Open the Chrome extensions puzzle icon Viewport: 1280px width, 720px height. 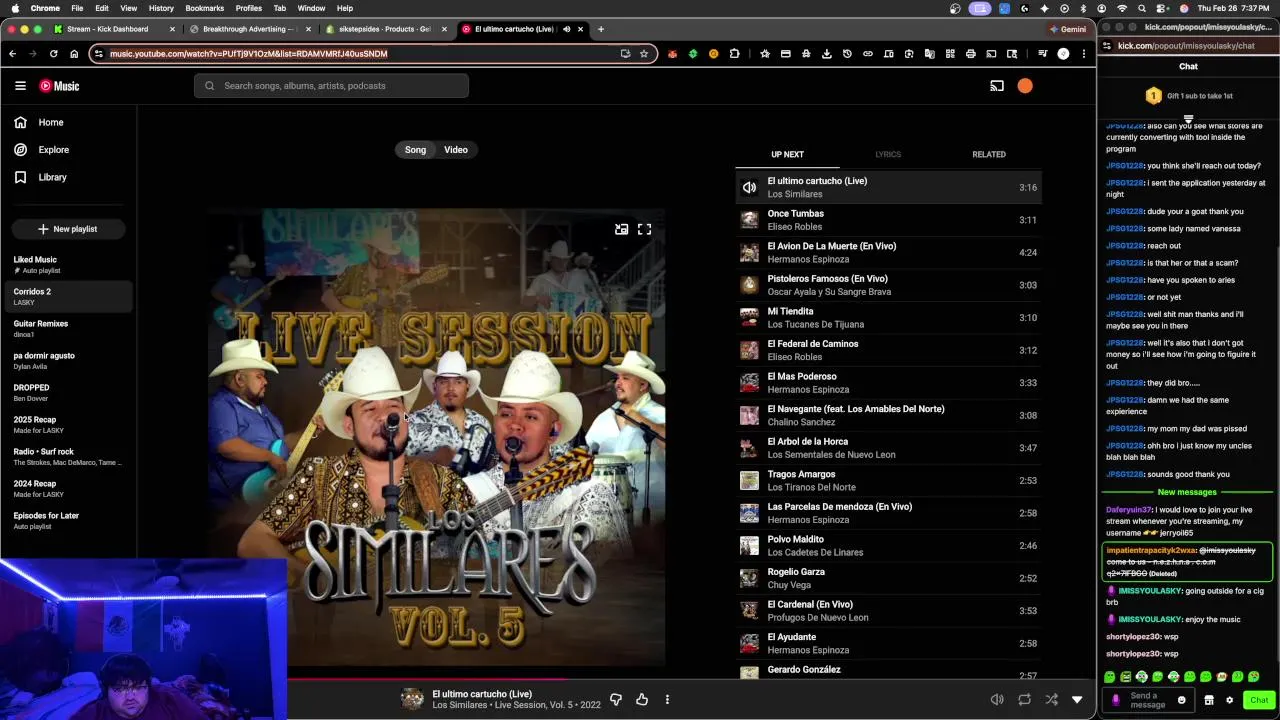click(x=735, y=54)
